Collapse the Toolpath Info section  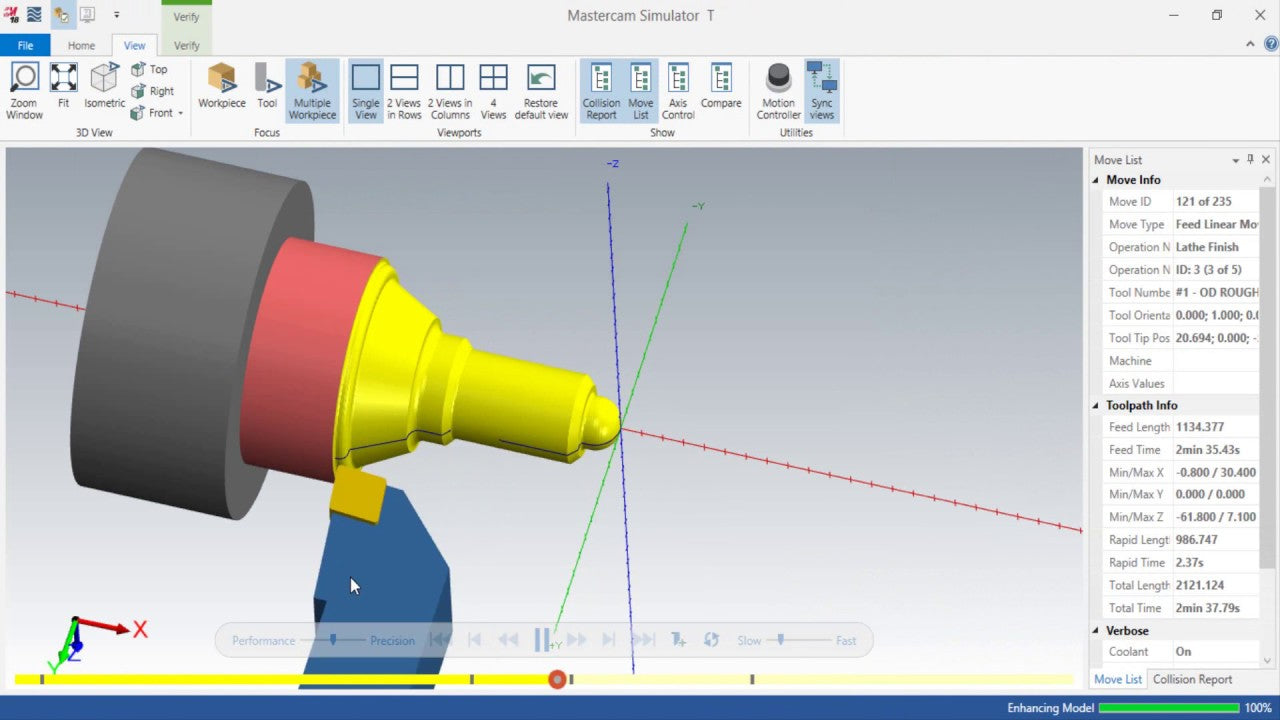1096,405
